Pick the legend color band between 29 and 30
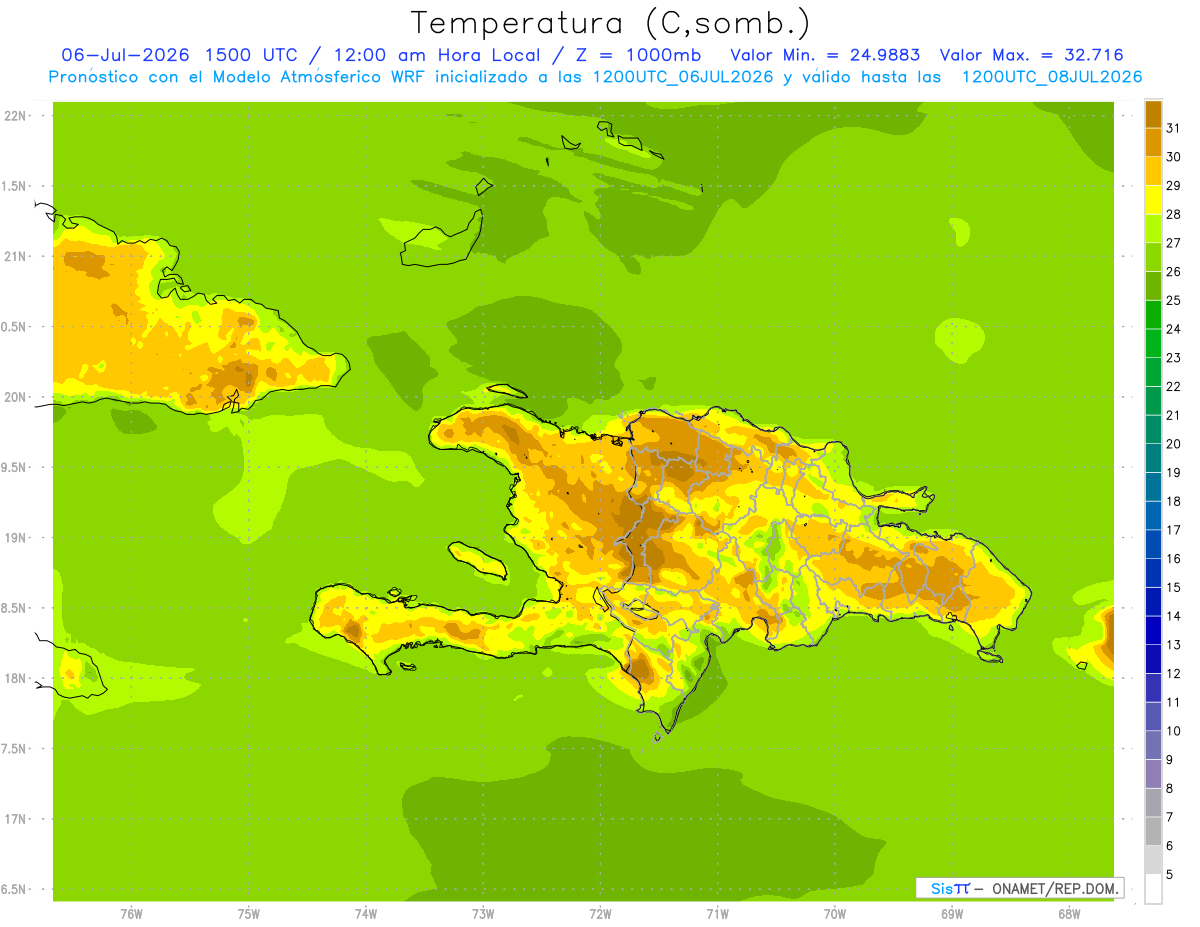1200x927 pixels. click(x=1153, y=171)
